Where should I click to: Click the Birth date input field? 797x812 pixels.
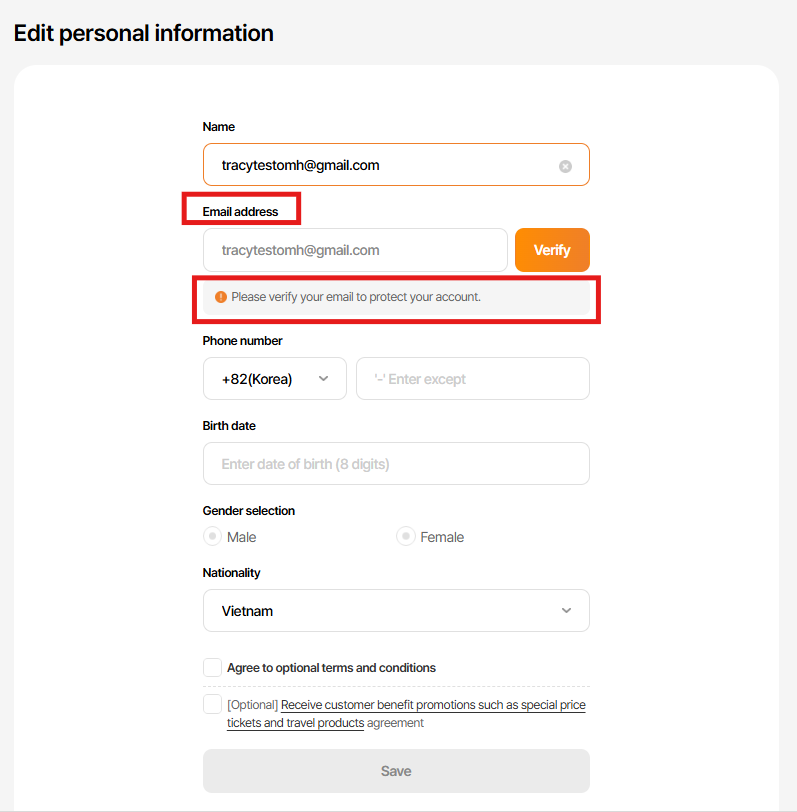coord(396,464)
